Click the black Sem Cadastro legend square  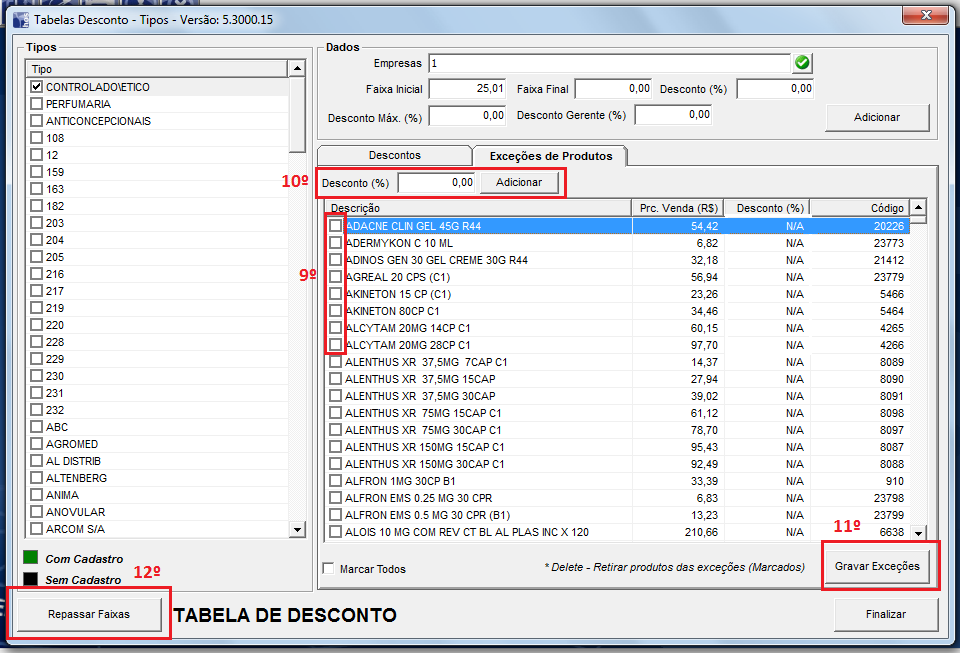click(x=31, y=580)
